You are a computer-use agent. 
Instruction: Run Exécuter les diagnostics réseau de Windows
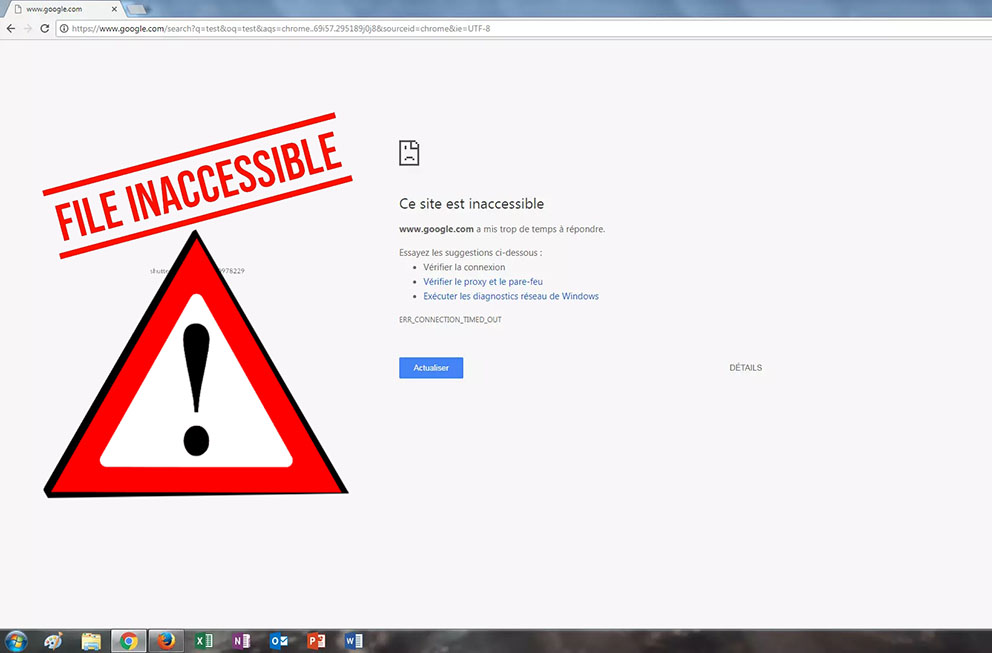click(511, 296)
